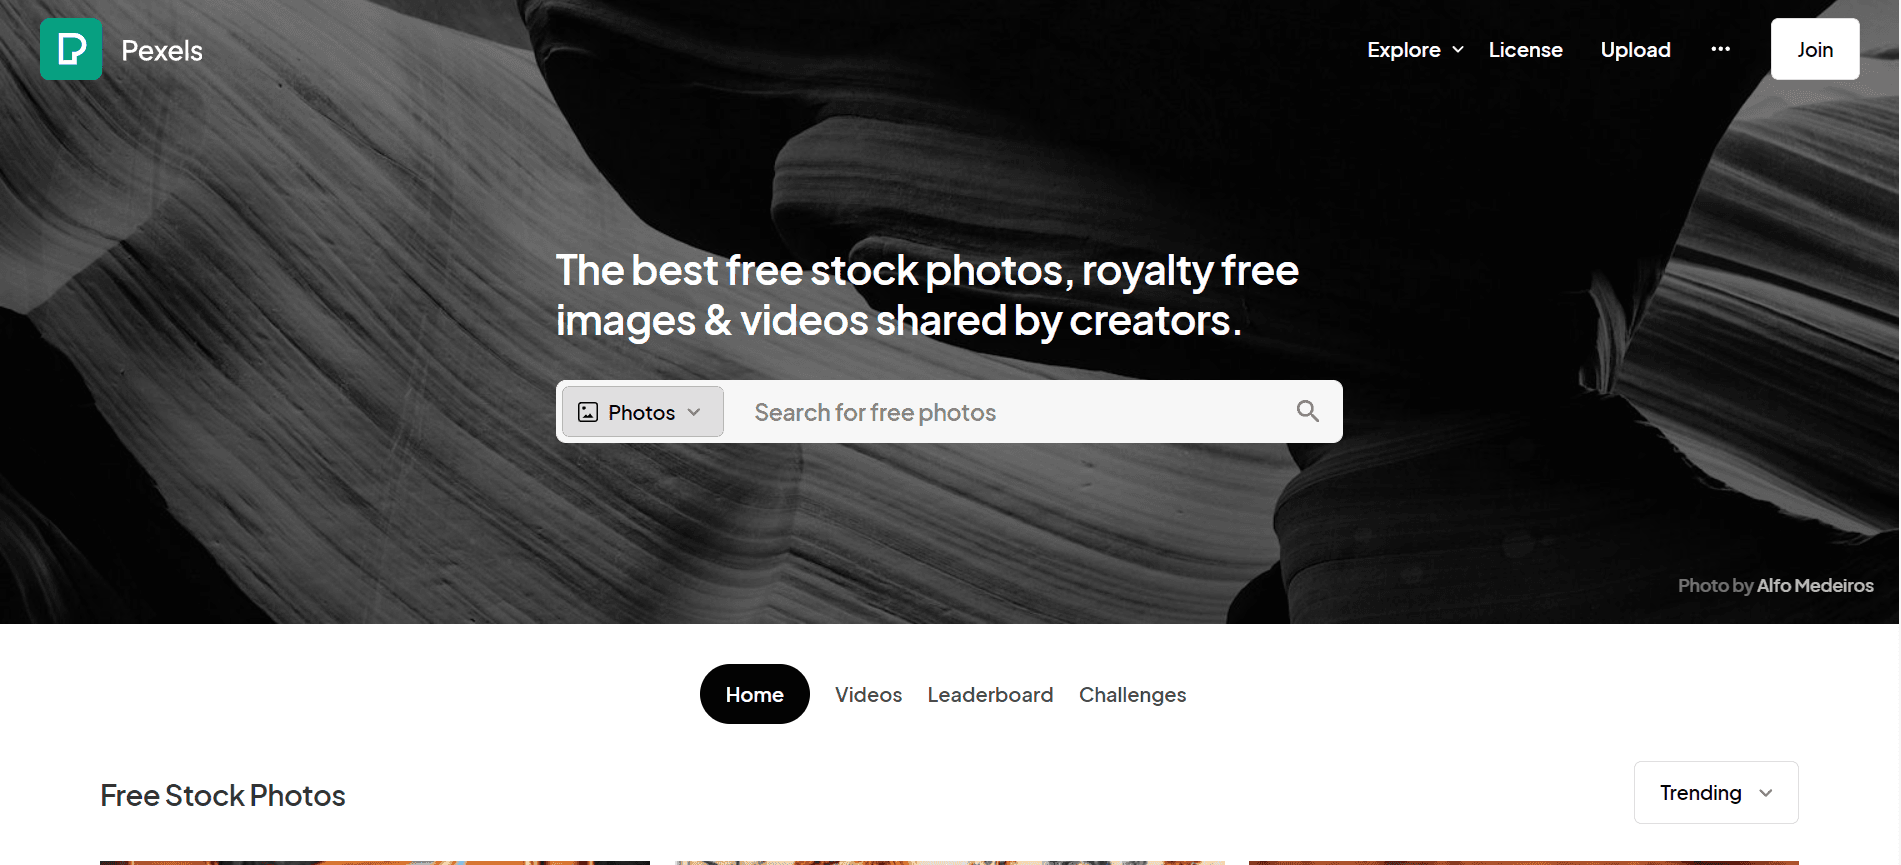Focus the Search for free photos field

click(x=1010, y=412)
